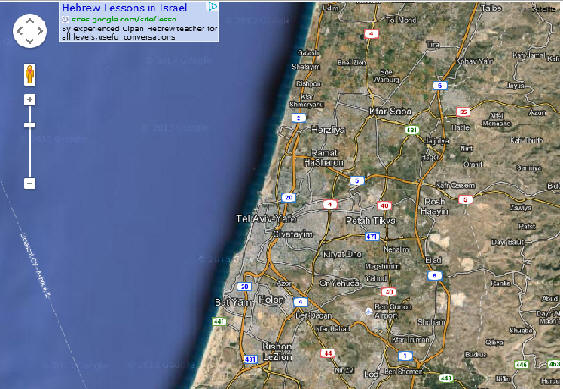
Task: Click the Herzliya city label
Action: pyautogui.click(x=328, y=130)
